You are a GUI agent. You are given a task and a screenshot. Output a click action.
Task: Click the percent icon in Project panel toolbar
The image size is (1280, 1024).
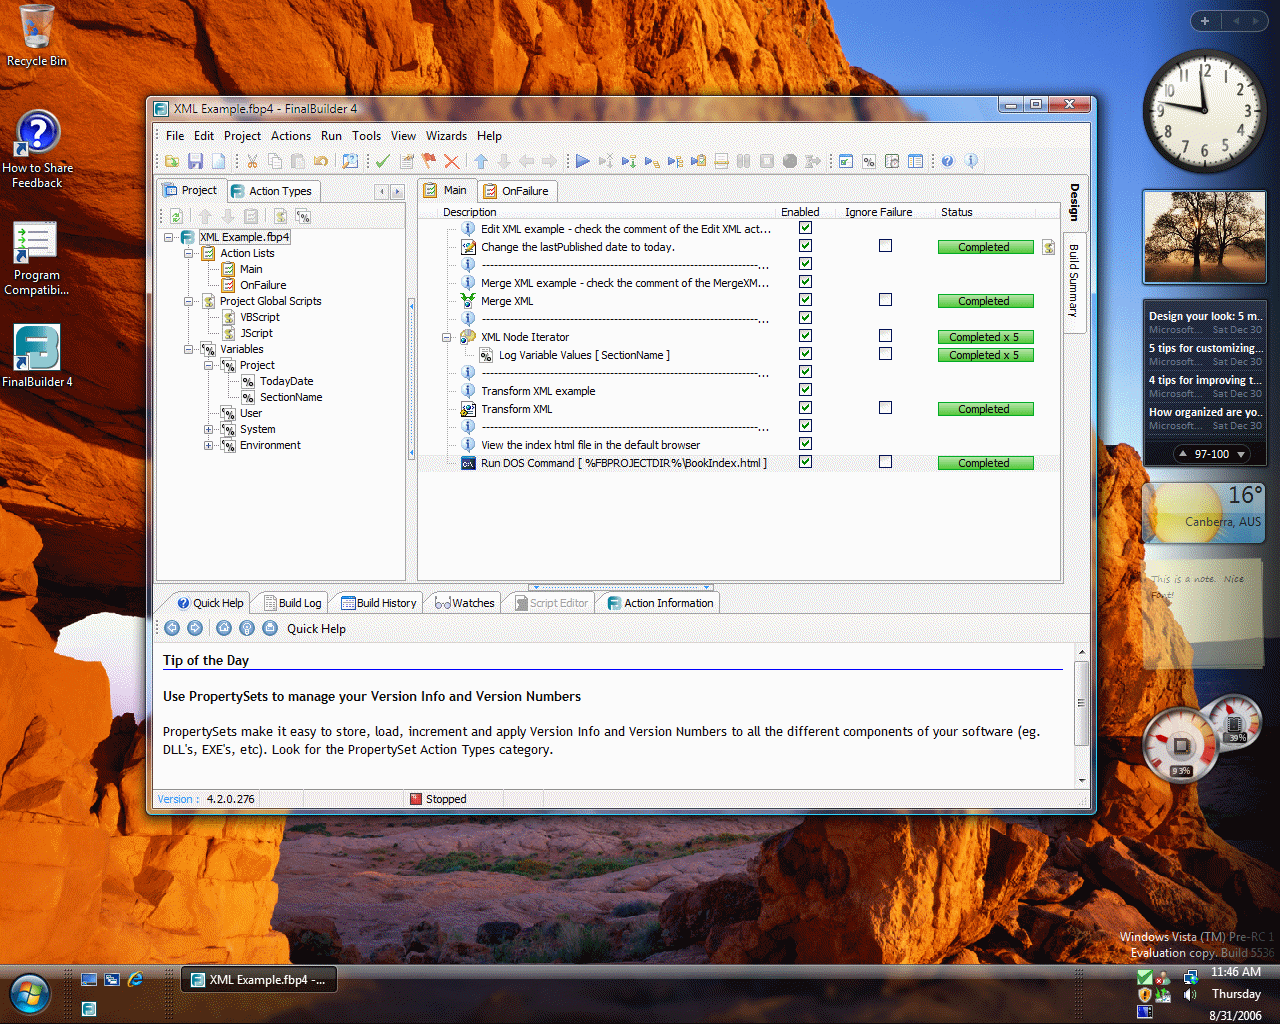pyautogui.click(x=303, y=216)
